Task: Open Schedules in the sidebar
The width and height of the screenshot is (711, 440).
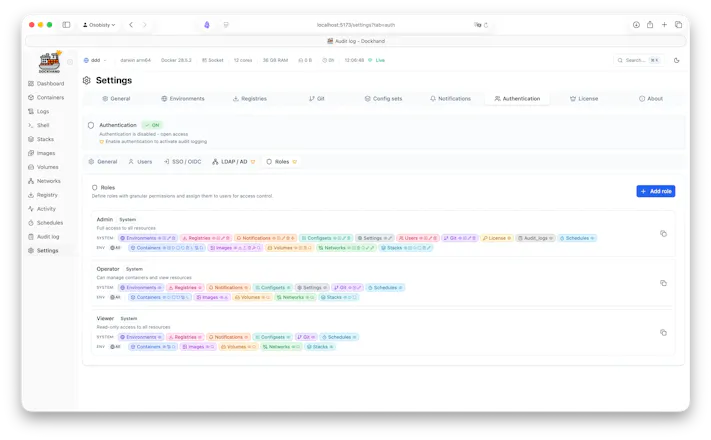Action: 45,223
